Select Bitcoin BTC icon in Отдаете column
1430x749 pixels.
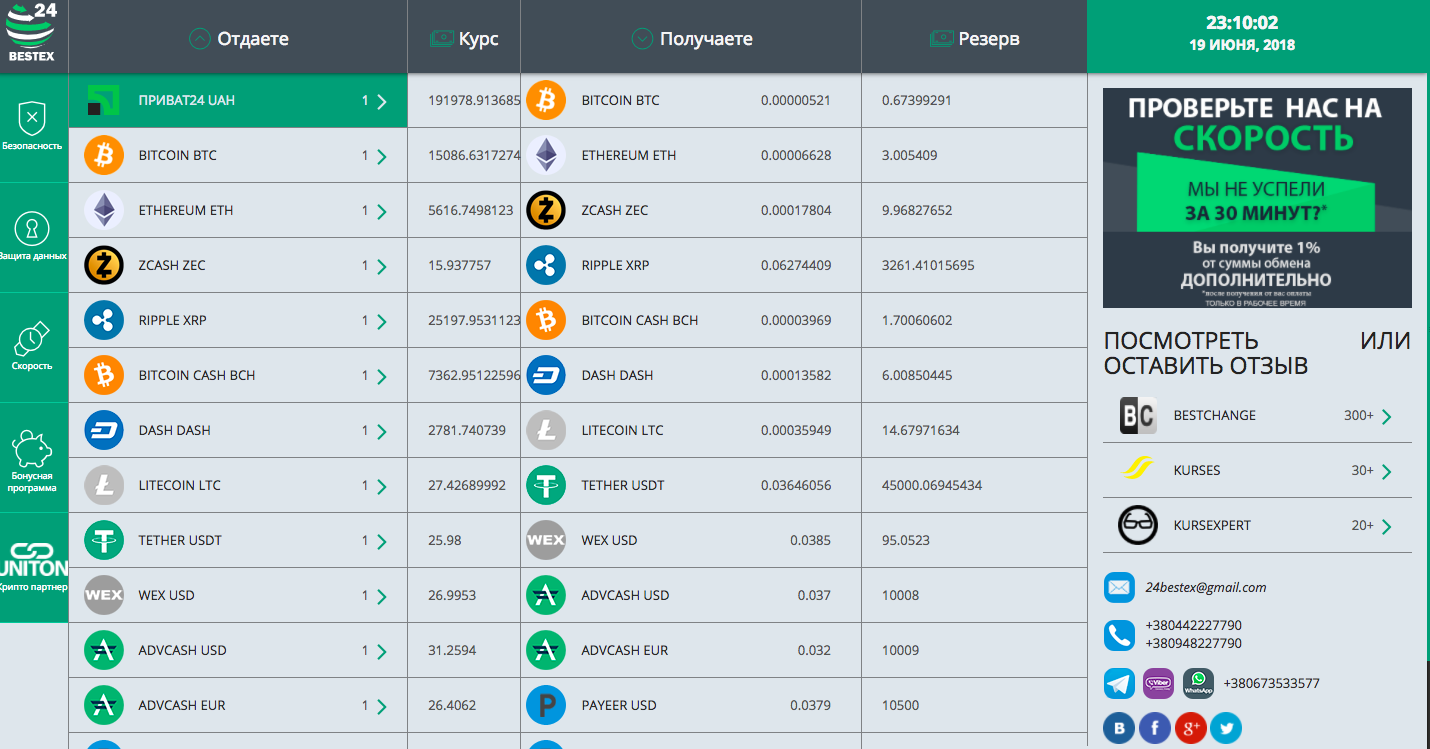pos(104,155)
